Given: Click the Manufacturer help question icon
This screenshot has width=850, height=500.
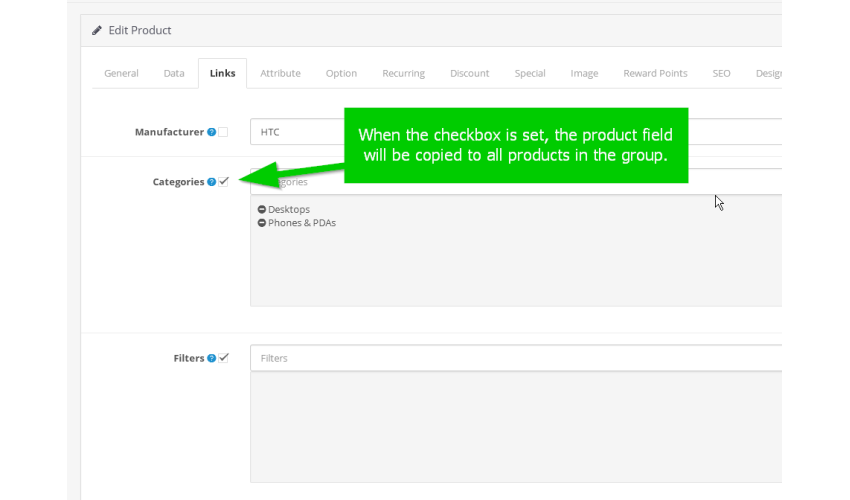Looking at the screenshot, I should click(x=211, y=132).
